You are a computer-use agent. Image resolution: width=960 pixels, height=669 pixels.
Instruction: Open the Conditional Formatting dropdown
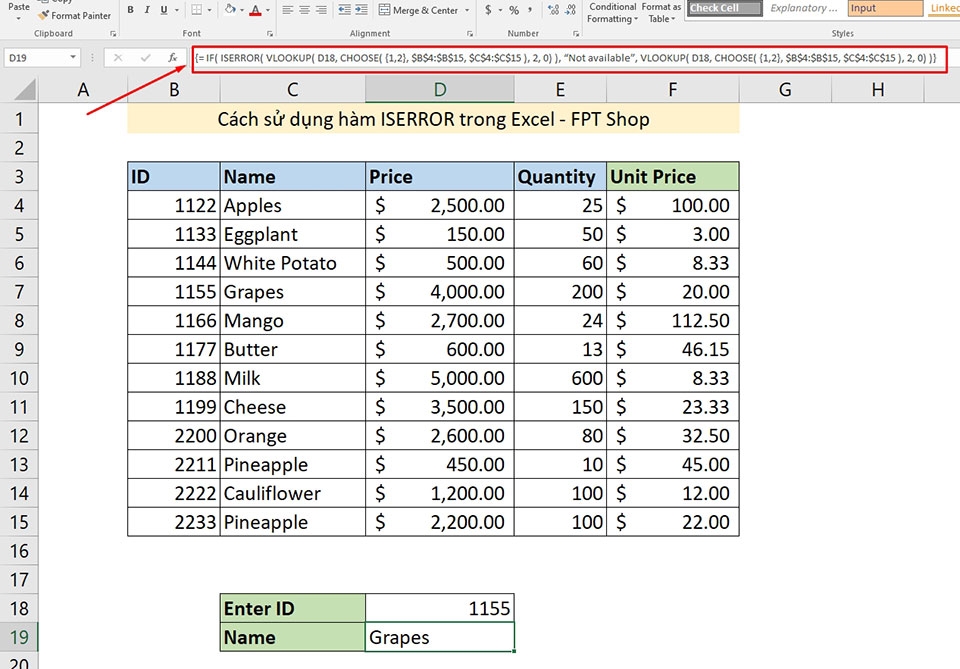click(x=612, y=11)
